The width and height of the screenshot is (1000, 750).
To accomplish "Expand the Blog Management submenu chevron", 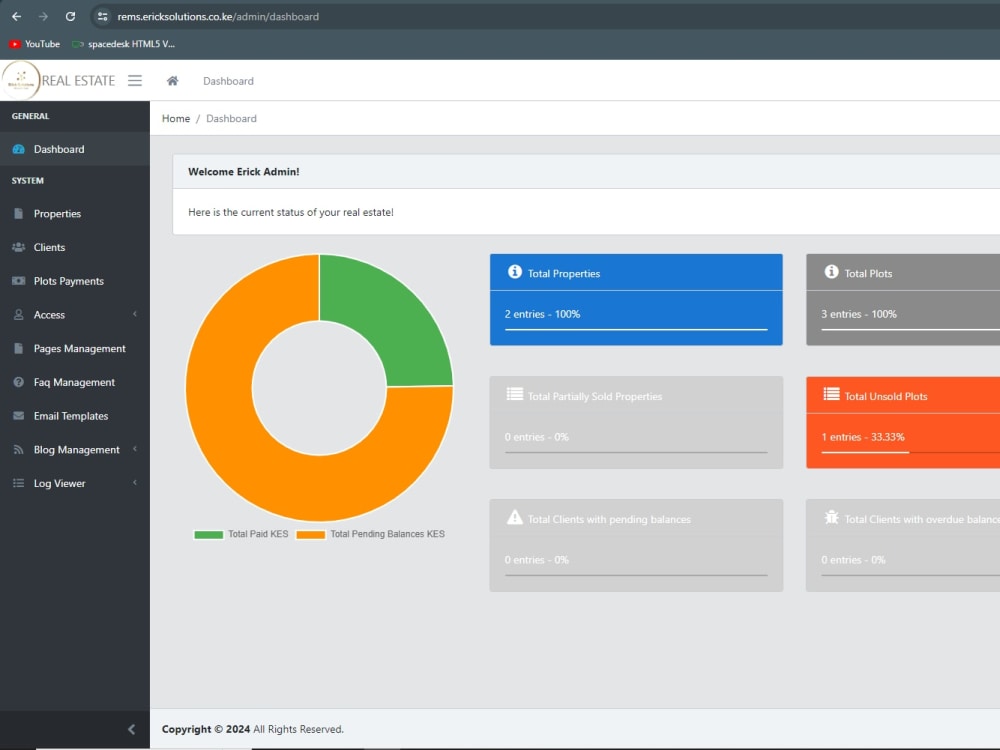I will click(135, 450).
